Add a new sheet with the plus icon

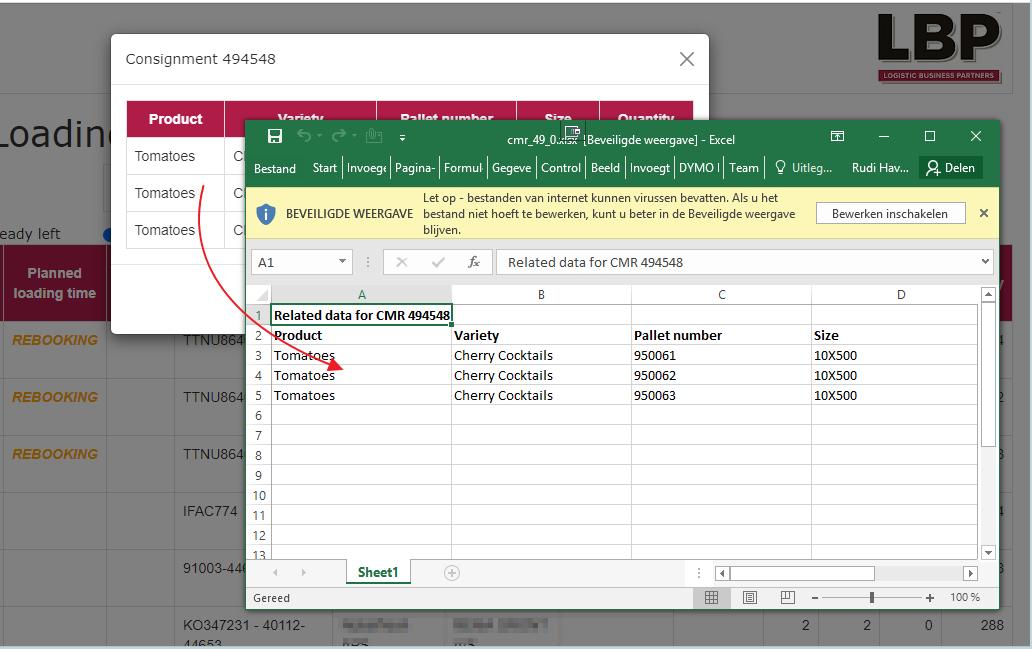(x=452, y=573)
